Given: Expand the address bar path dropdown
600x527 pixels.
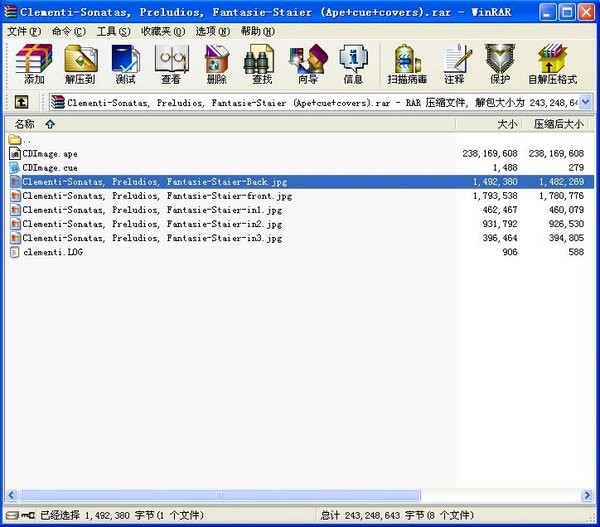Looking at the screenshot, I should (585, 102).
